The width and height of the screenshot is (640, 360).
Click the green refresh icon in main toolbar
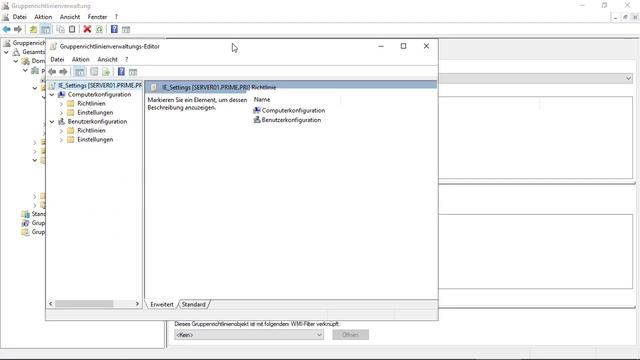click(99, 29)
